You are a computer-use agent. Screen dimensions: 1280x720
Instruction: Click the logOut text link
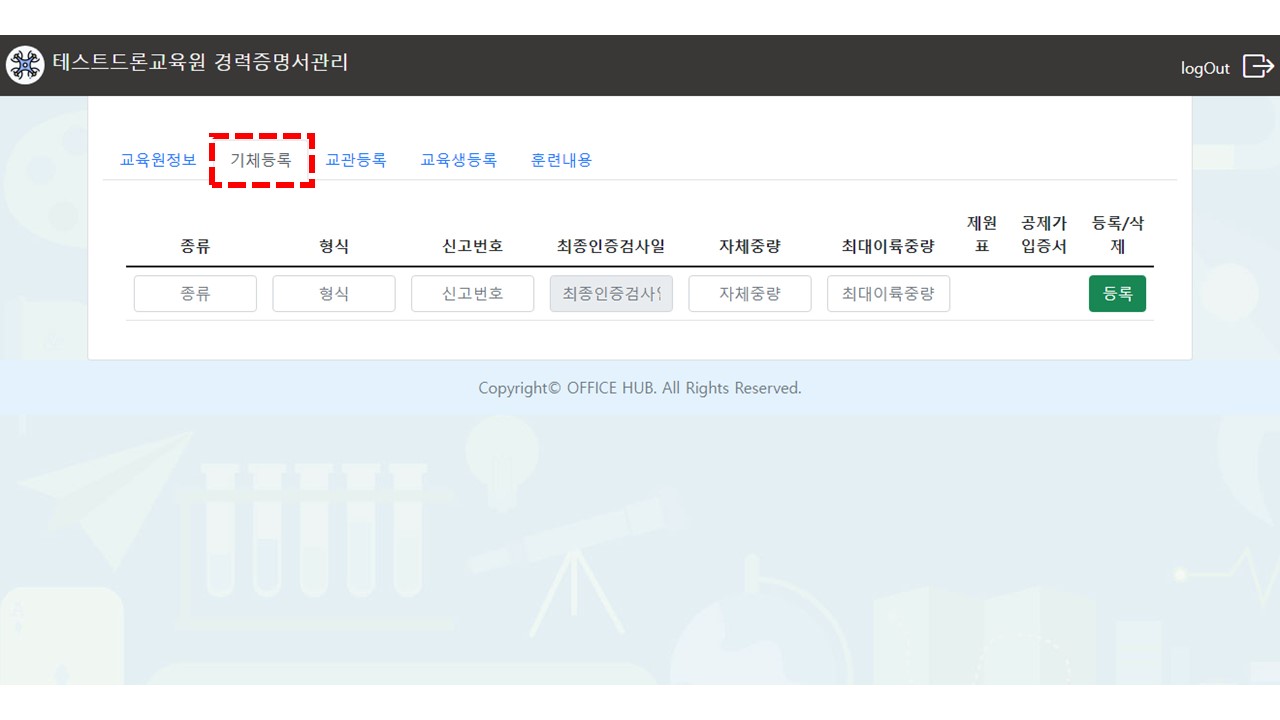click(x=1205, y=68)
